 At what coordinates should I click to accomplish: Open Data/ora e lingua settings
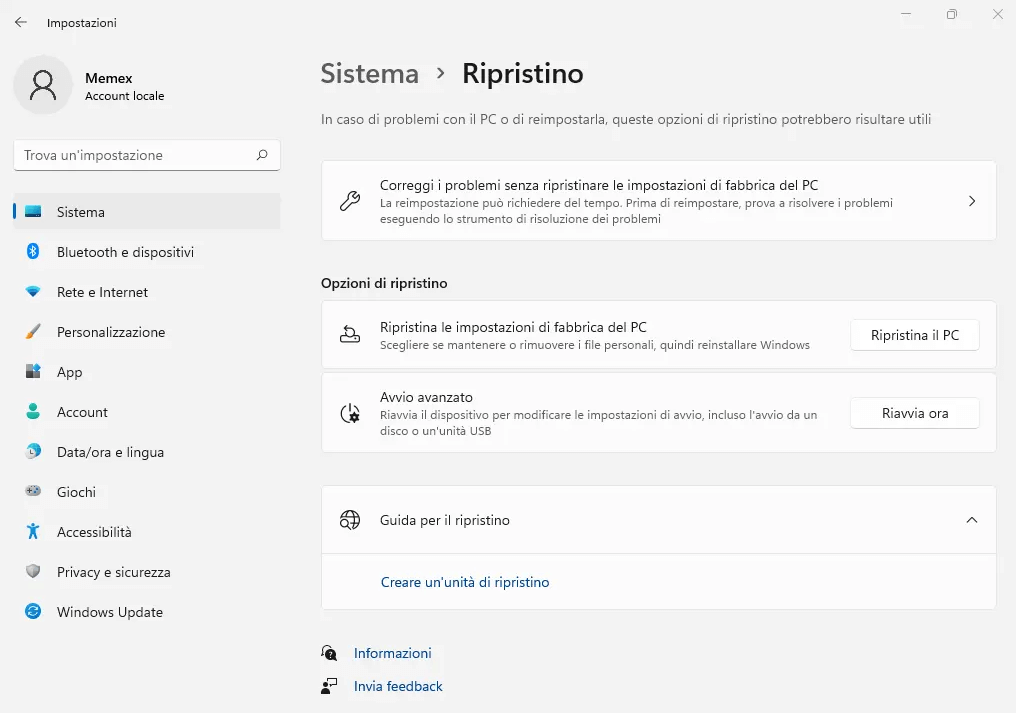[110, 452]
